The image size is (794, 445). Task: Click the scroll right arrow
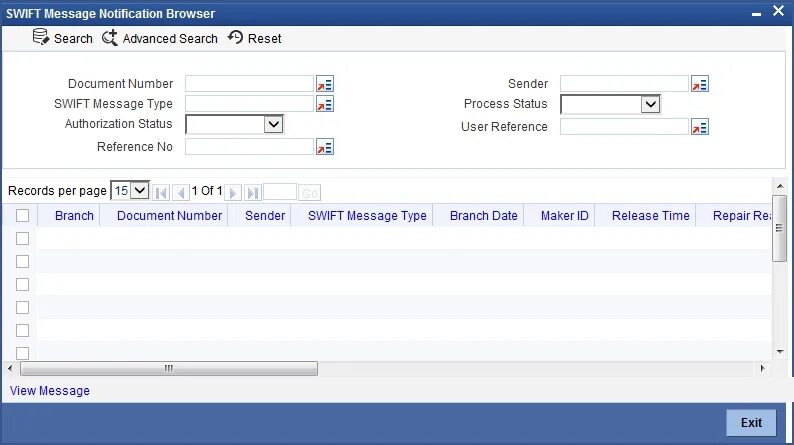pyautogui.click(x=763, y=369)
